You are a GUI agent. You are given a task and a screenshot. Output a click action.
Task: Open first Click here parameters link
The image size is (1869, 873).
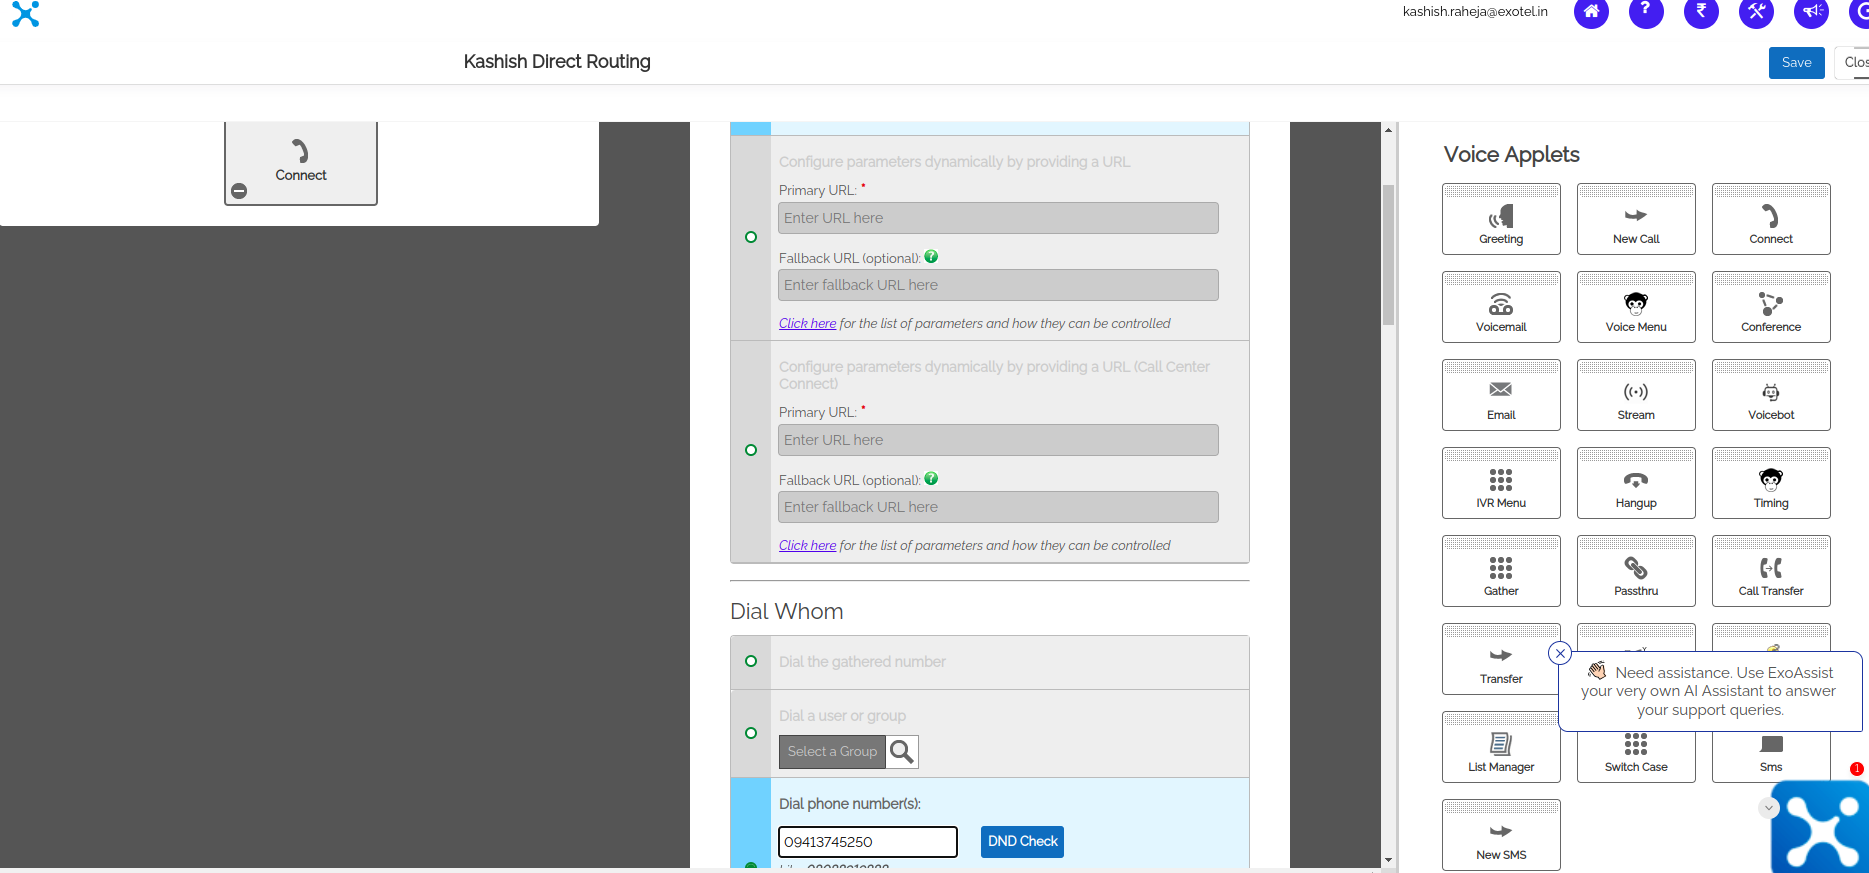point(807,323)
